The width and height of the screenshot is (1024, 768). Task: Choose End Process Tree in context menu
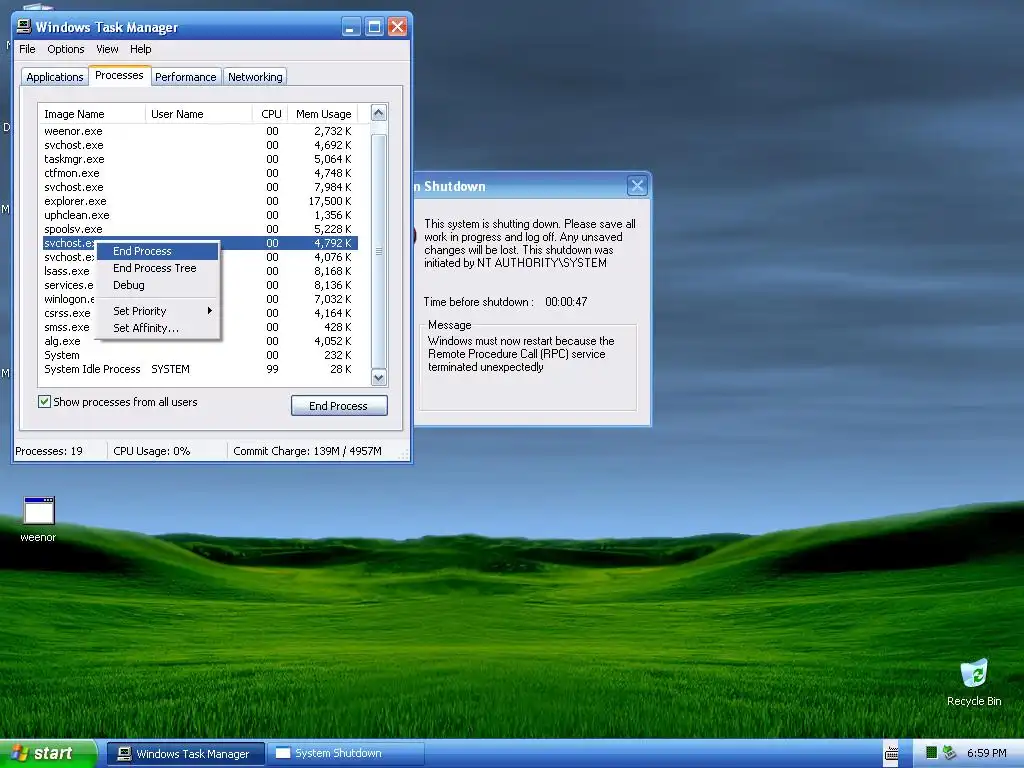pos(157,268)
